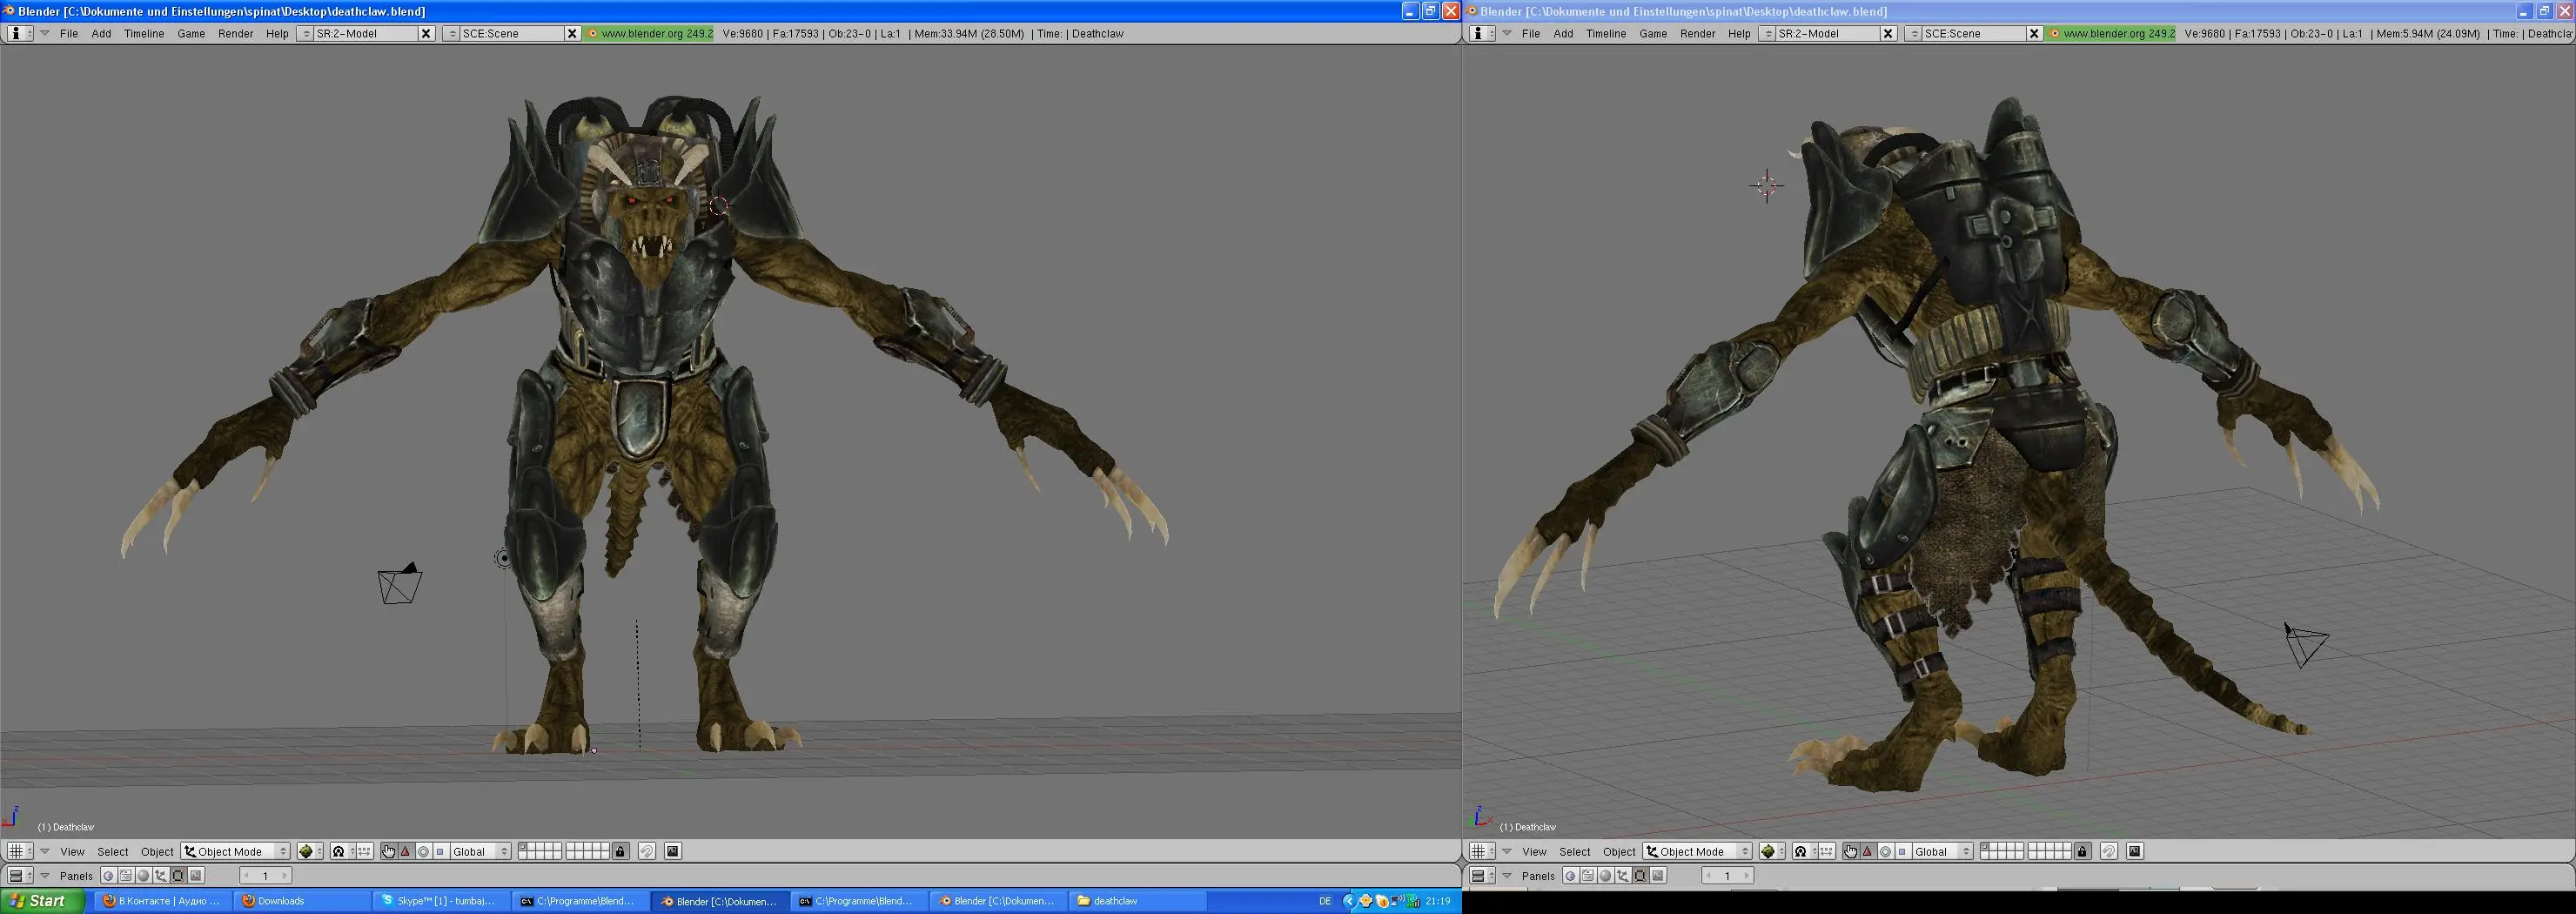Open SCE:Scene selector in left window
Image resolution: width=2576 pixels, height=914 pixels.
[x=452, y=33]
